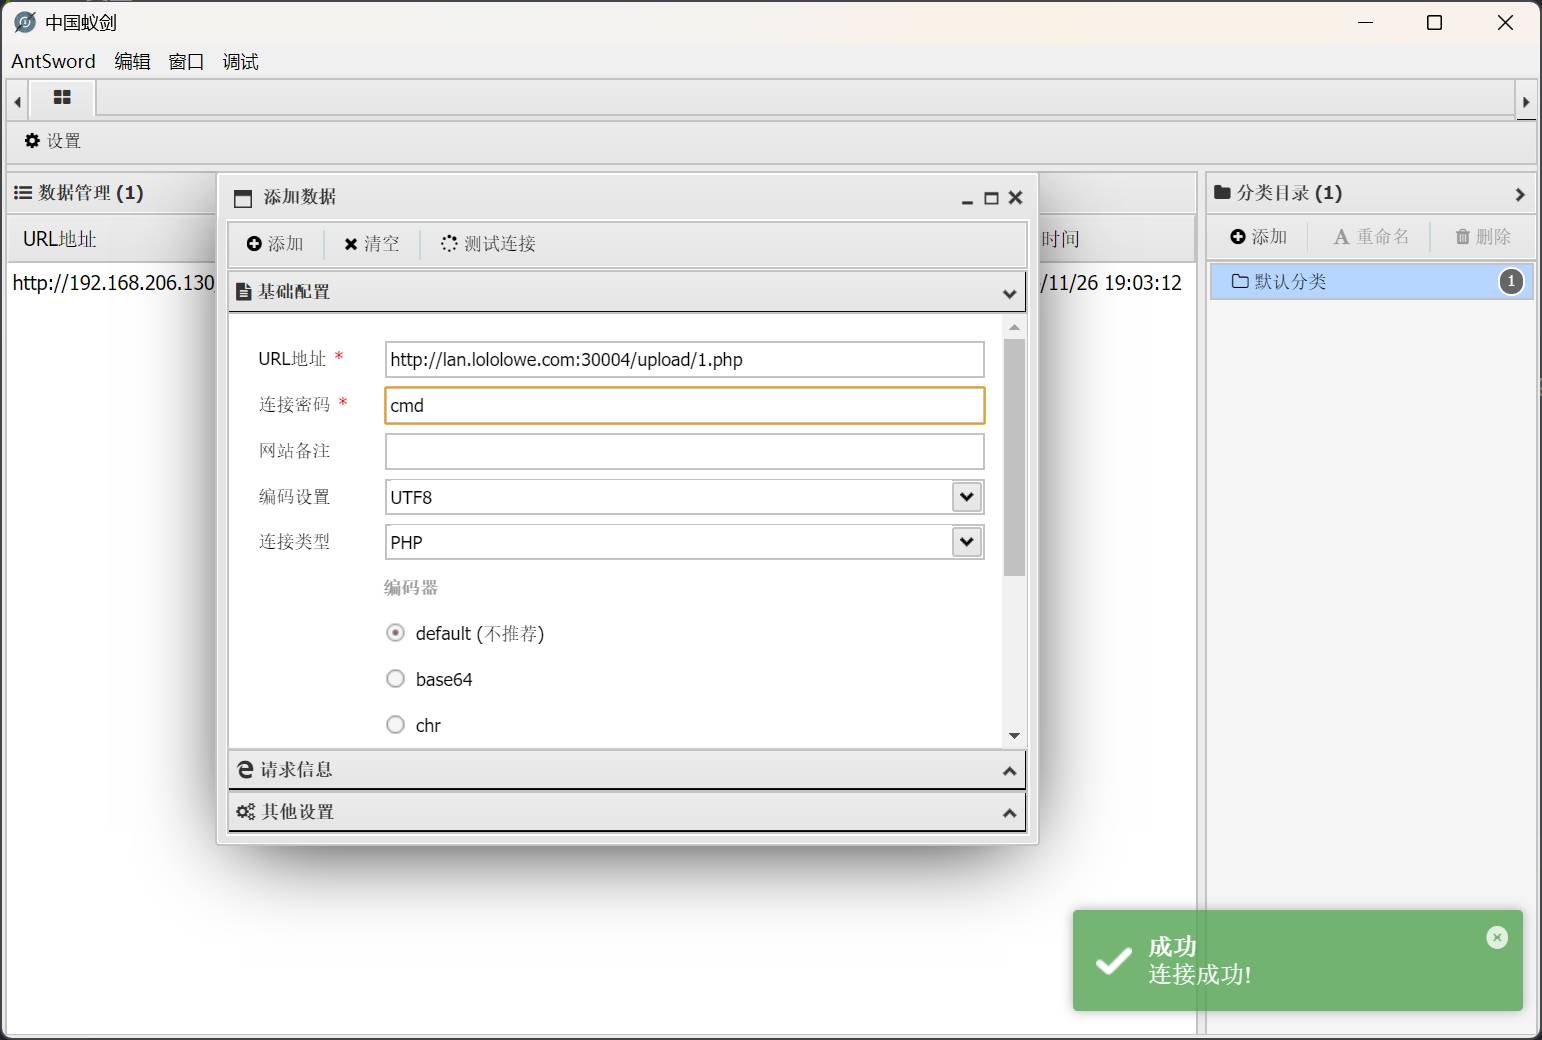Select the default (不推荐) encoder radio
This screenshot has width=1542, height=1040.
(x=396, y=633)
